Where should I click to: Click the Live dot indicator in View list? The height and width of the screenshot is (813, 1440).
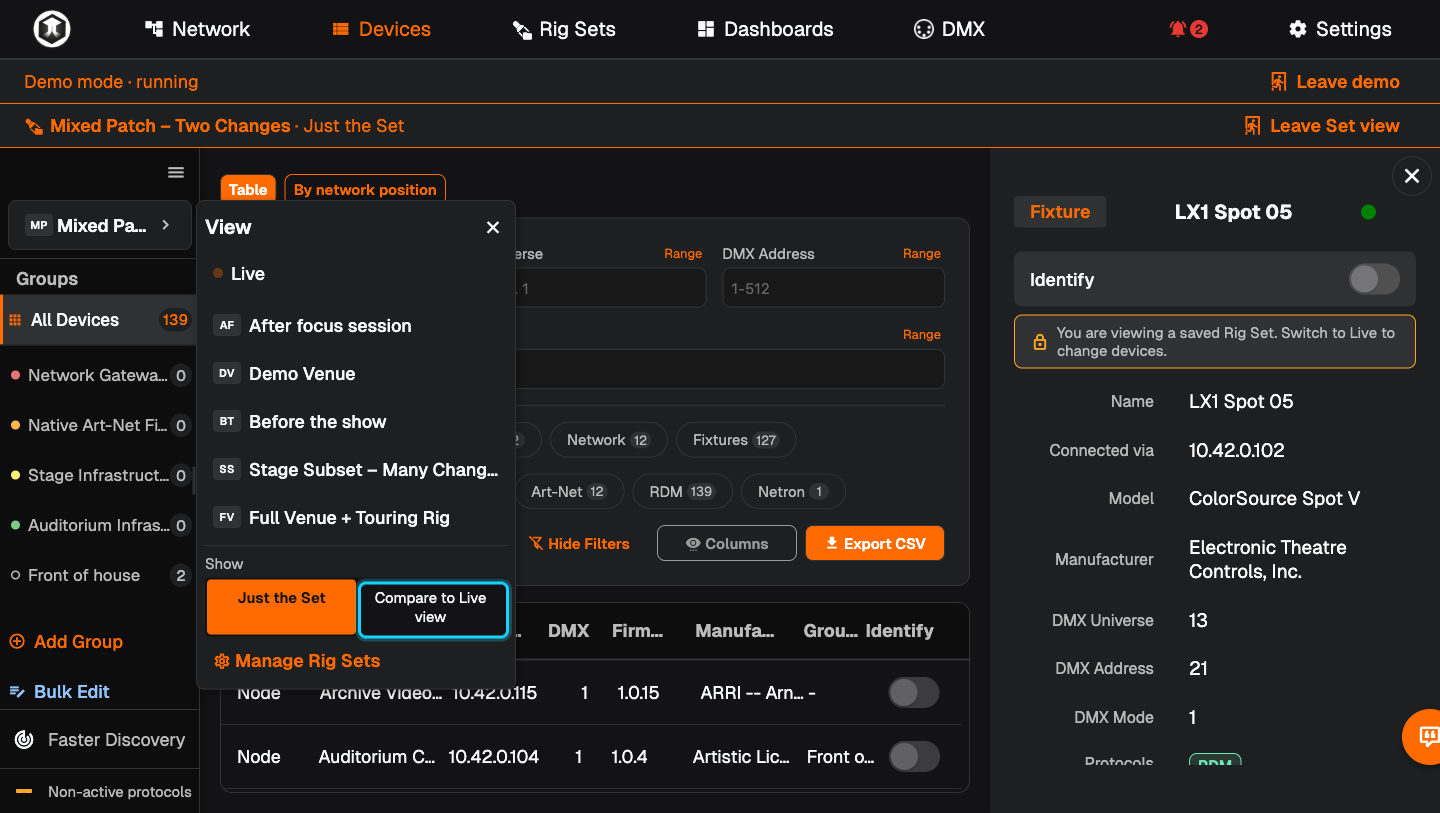pyautogui.click(x=218, y=273)
